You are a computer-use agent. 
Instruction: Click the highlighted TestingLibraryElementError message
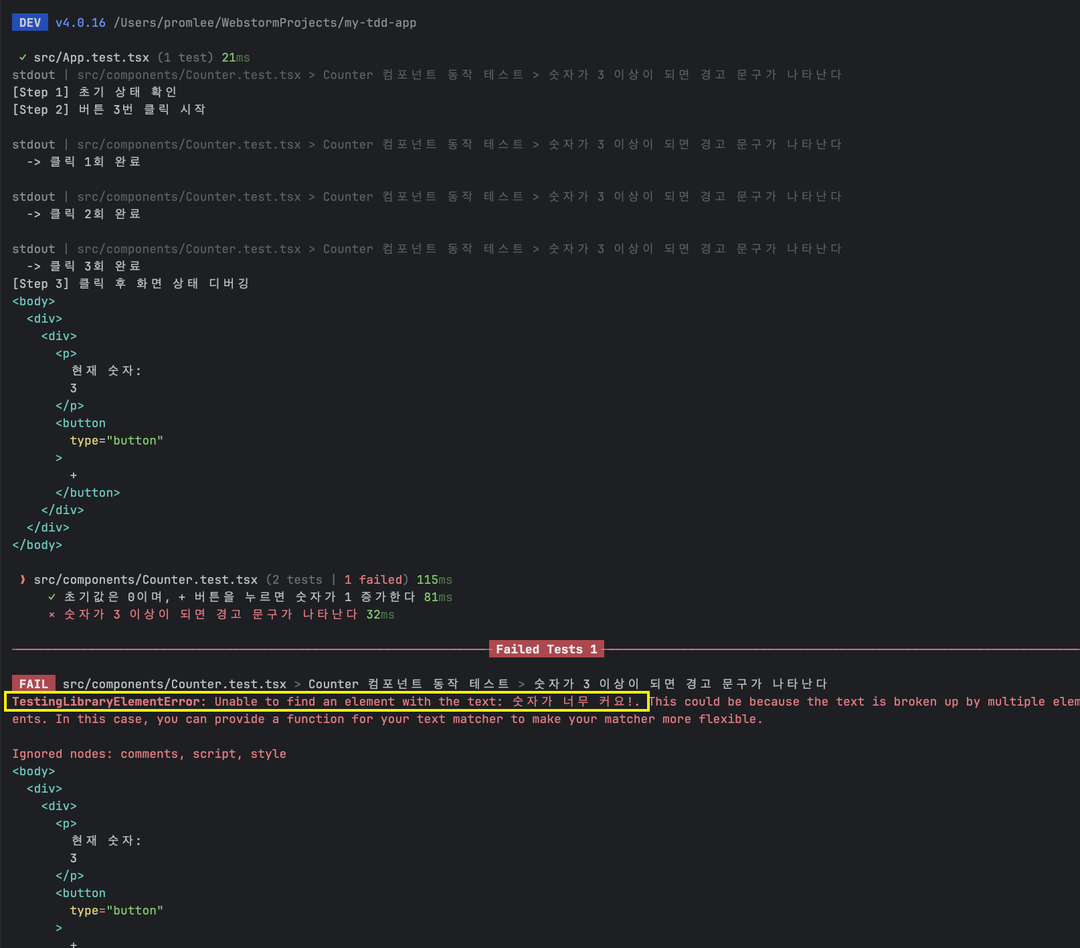click(x=327, y=702)
